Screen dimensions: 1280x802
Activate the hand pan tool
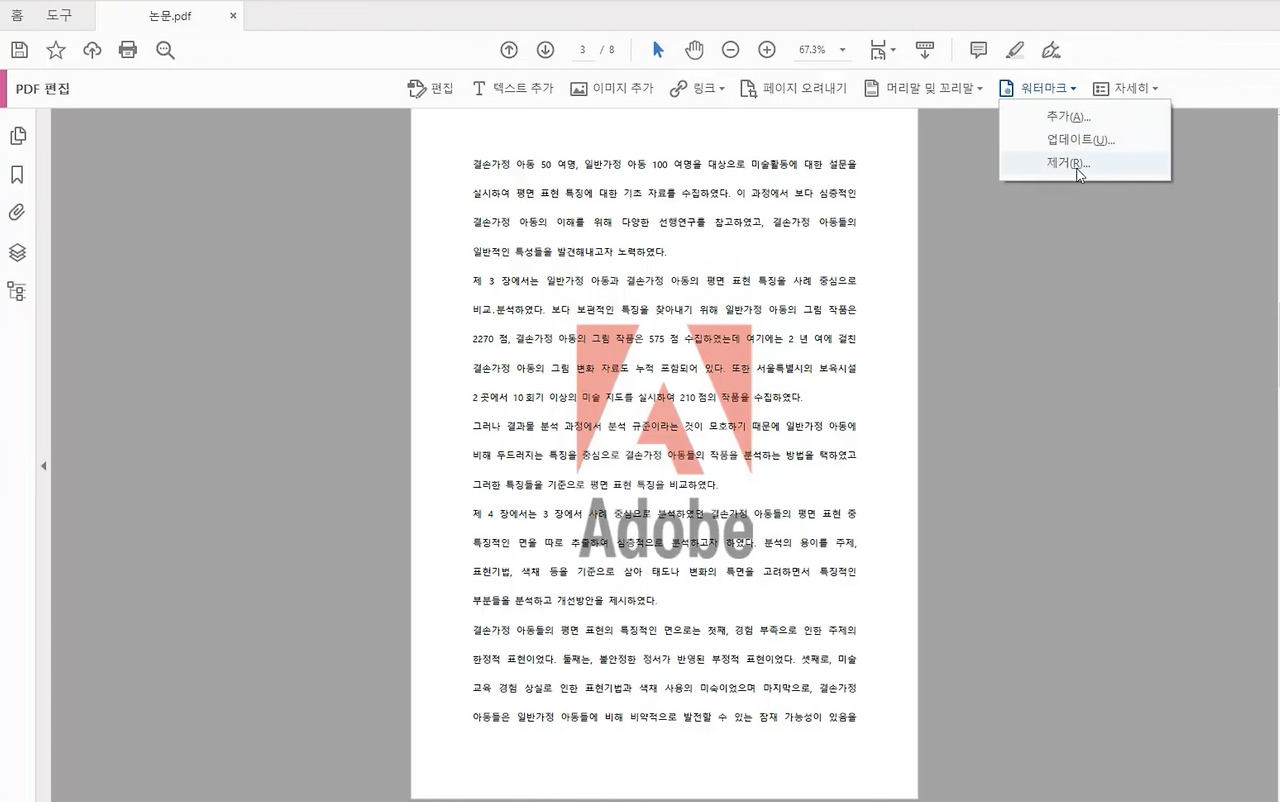click(x=694, y=50)
